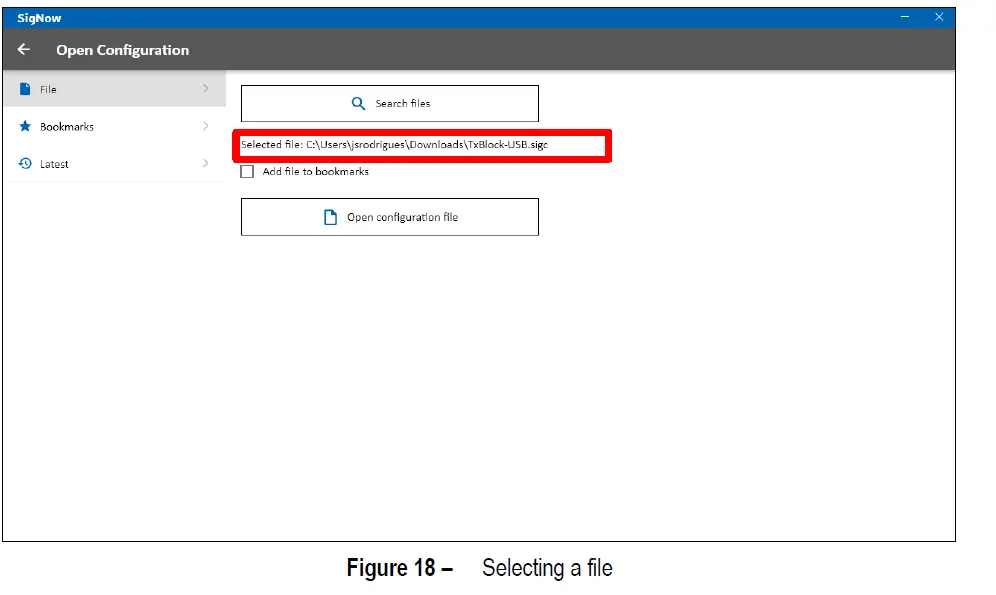The image size is (996, 595).
Task: Click the magnifying glass search icon
Action: tap(357, 103)
